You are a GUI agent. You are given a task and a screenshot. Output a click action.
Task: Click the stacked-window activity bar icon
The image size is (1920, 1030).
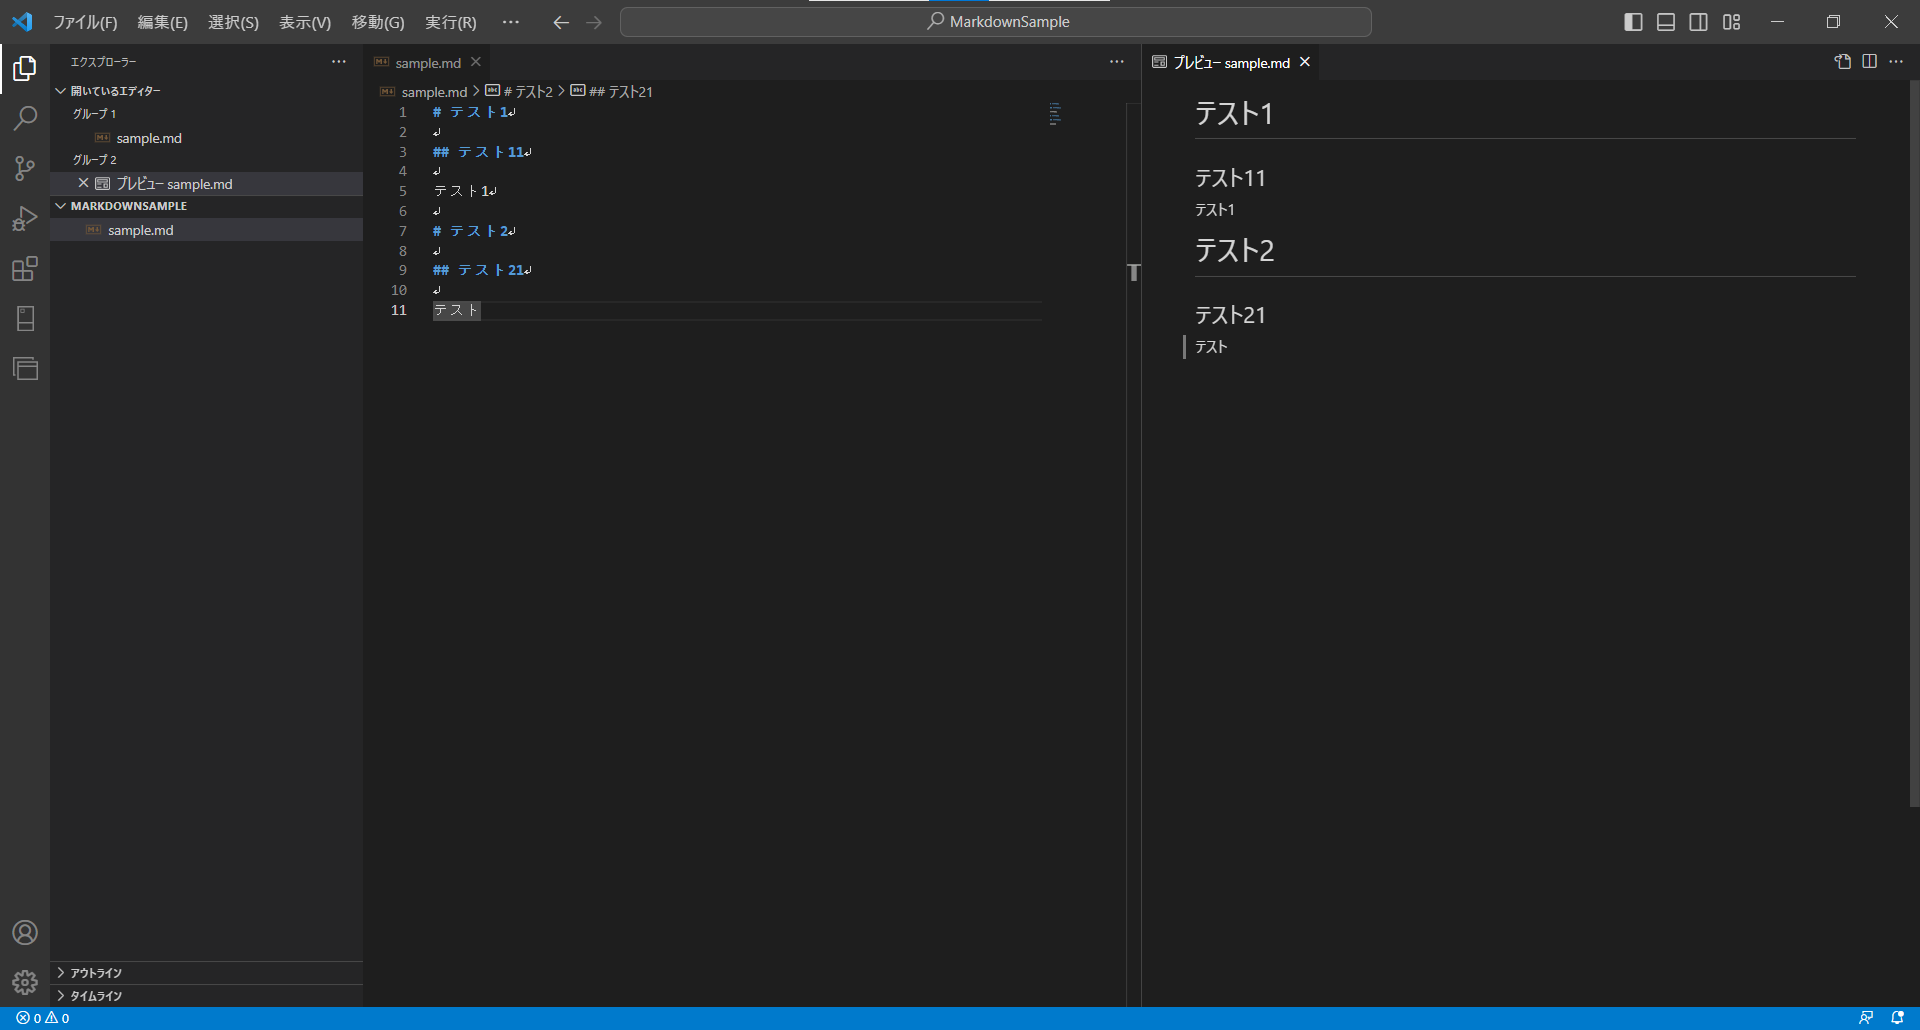(25, 368)
